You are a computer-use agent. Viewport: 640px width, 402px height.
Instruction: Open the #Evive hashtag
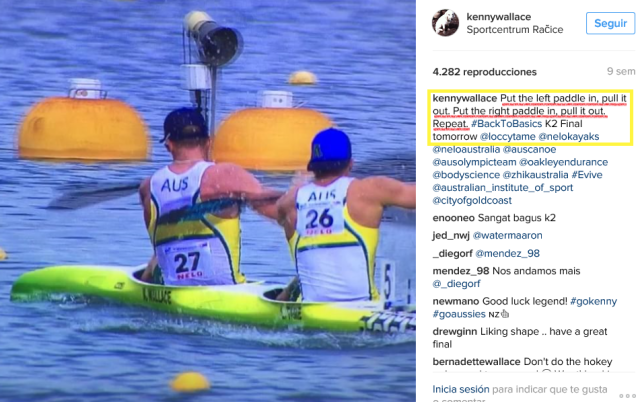pos(587,175)
